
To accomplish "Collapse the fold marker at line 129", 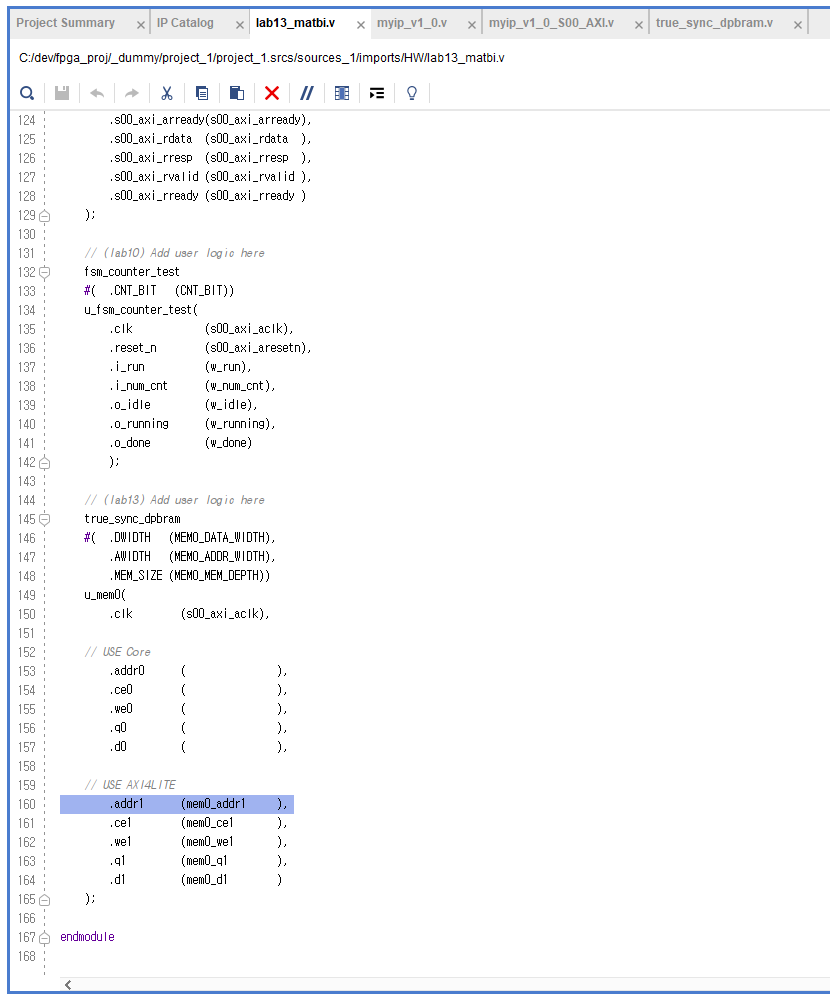I will point(45,216).
